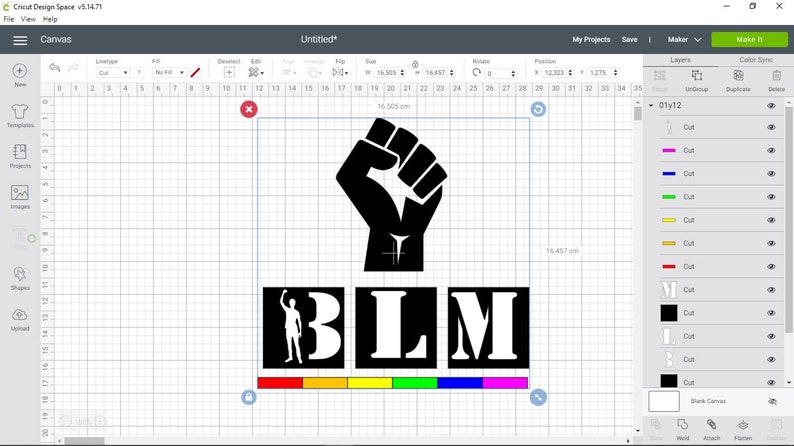
Task: Click the Untitled* project title
Action: 319,39
